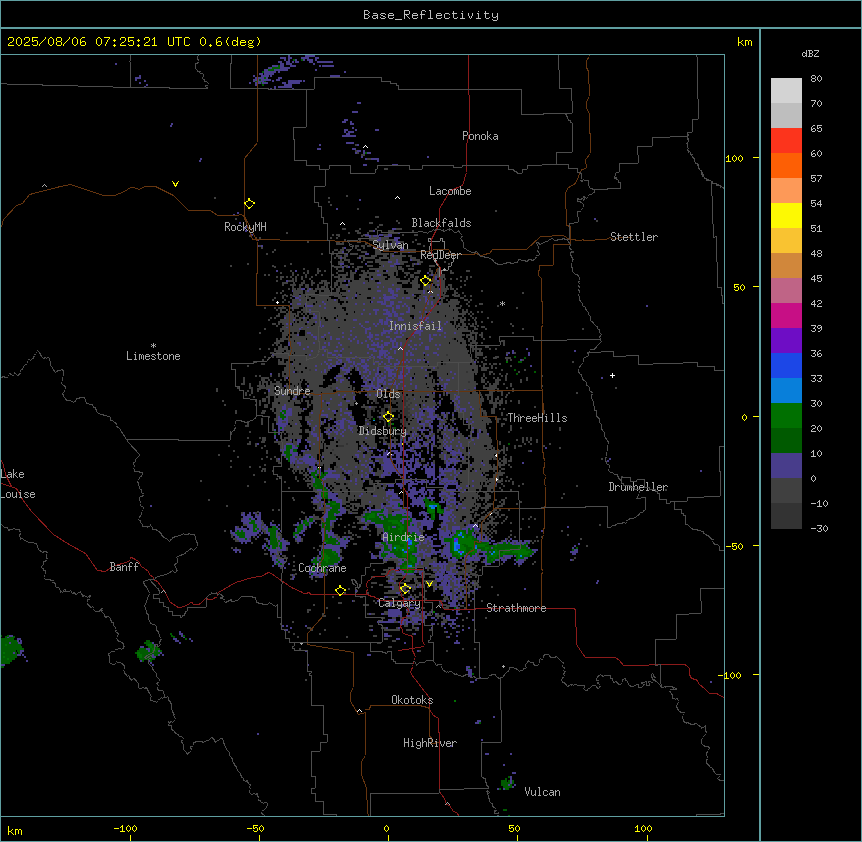This screenshot has width=862, height=842.
Task: Click the Cochrane city label
Action: pyautogui.click(x=322, y=568)
